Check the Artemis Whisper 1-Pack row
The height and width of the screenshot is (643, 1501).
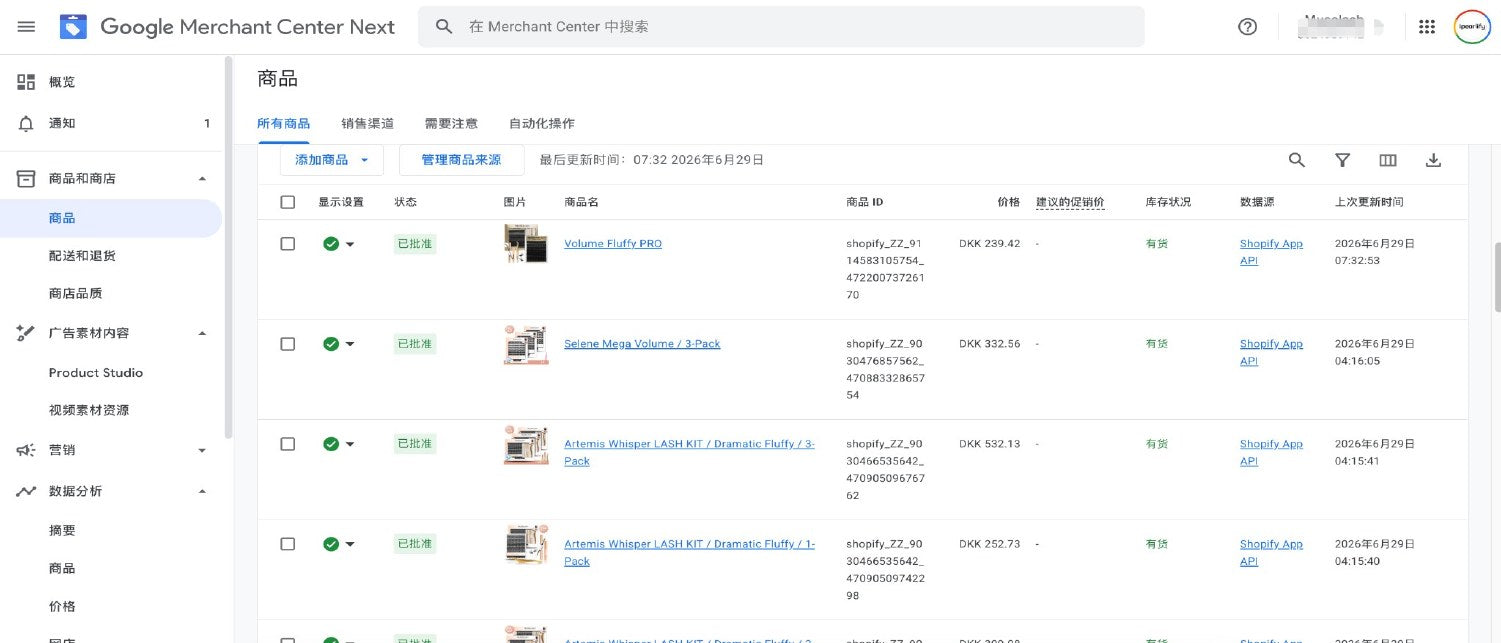click(x=288, y=544)
